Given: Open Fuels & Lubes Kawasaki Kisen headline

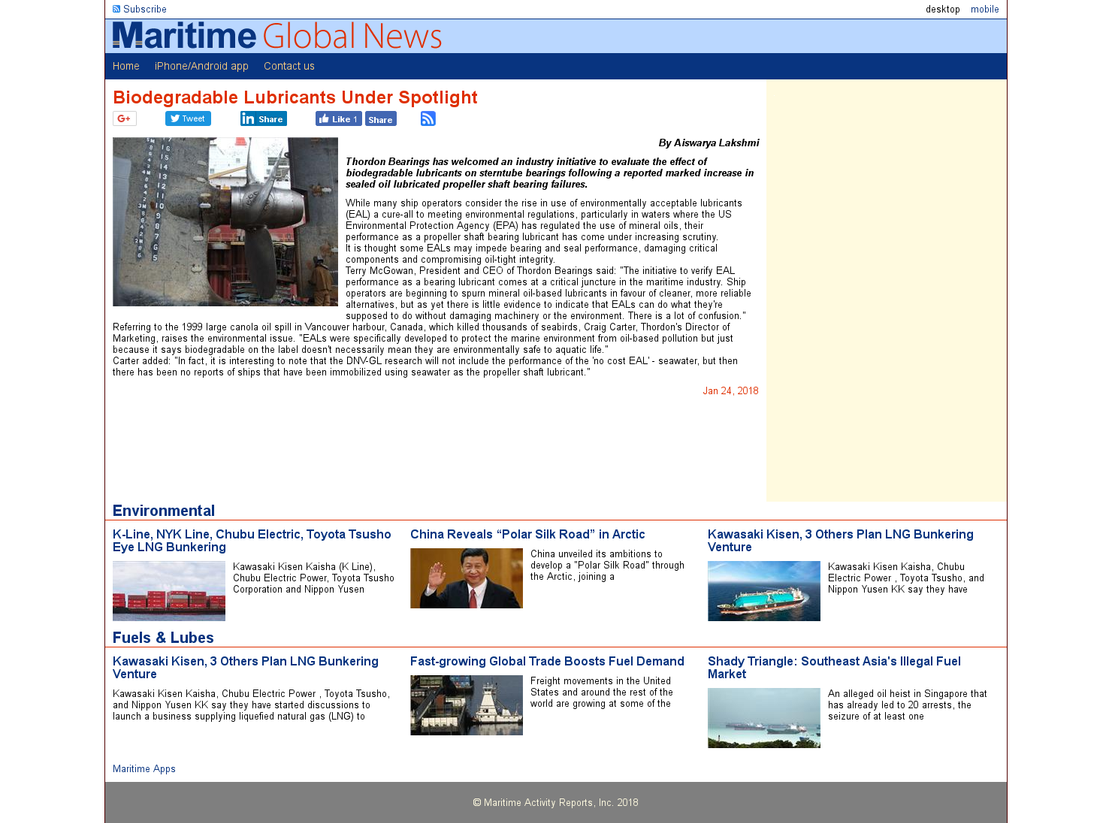Looking at the screenshot, I should point(245,668).
